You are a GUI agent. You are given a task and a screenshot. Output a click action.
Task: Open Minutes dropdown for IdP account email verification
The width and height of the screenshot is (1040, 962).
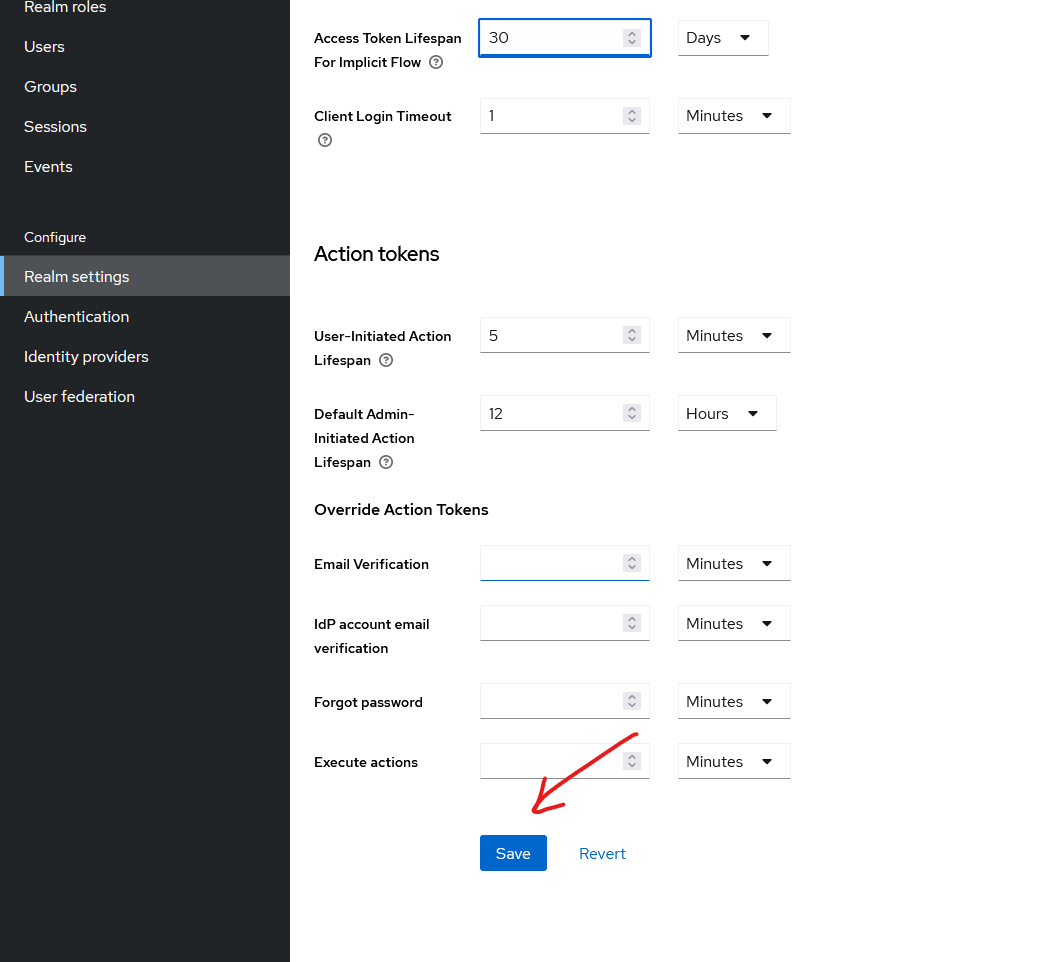733,624
